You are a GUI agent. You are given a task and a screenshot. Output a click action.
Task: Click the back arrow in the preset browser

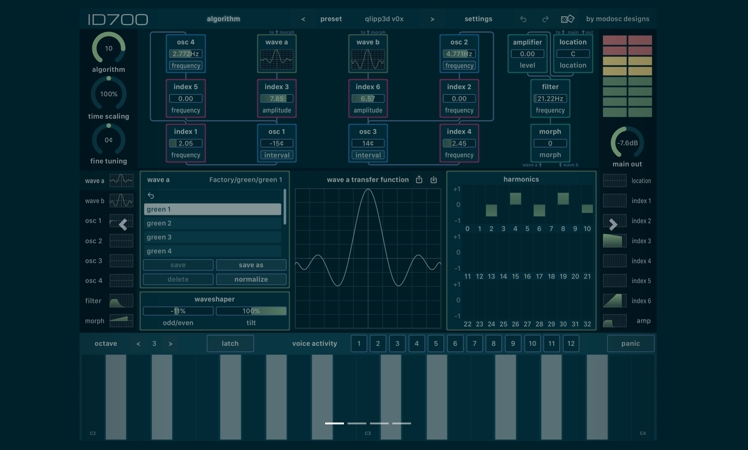[151, 196]
